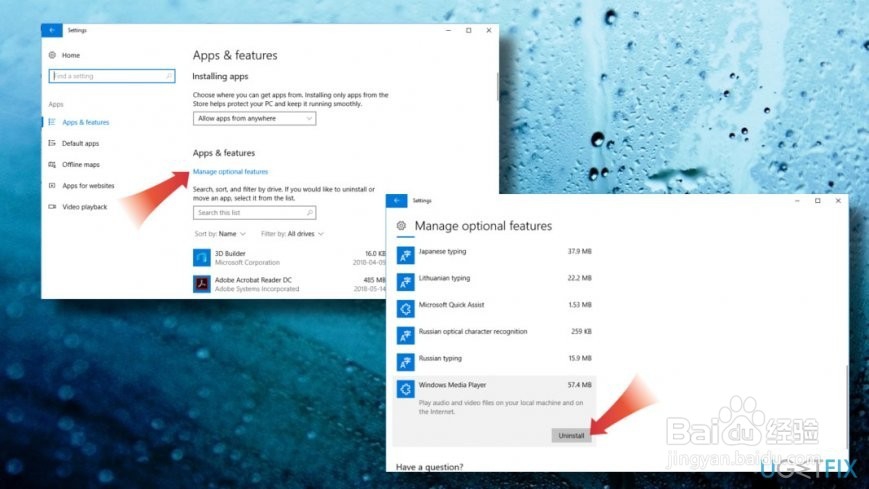Open Home via gear icon in sidebar
Screen dimensions: 869x489
[x=52, y=55]
